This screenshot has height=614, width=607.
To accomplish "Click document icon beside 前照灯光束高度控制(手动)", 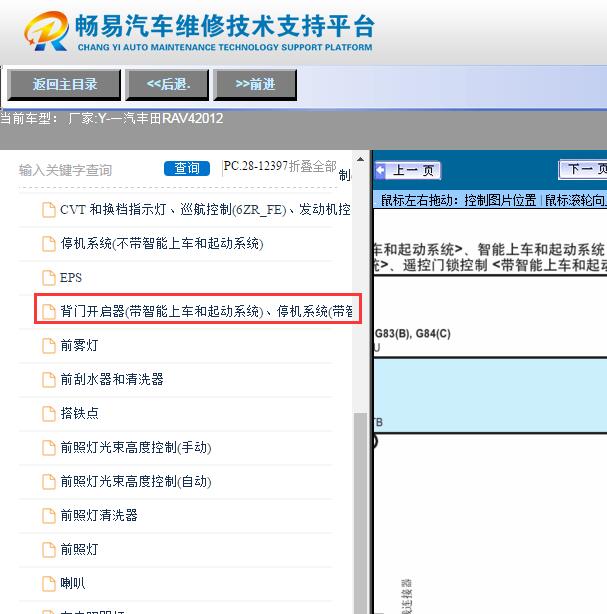I will click(49, 448).
